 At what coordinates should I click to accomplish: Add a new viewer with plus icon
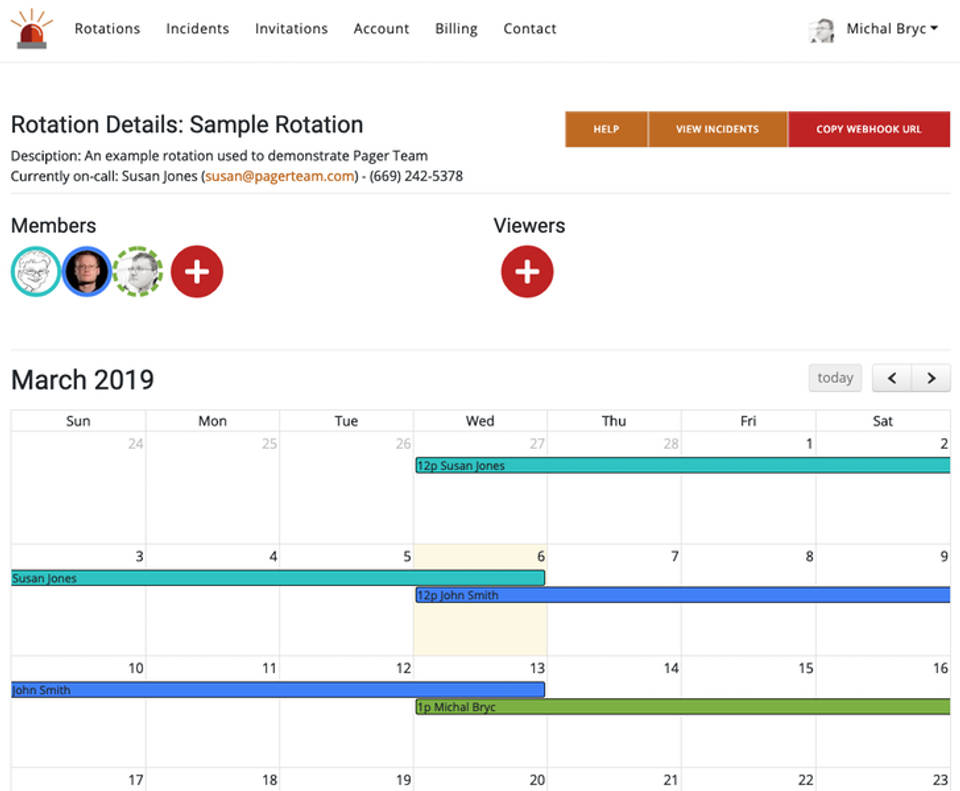coord(527,272)
